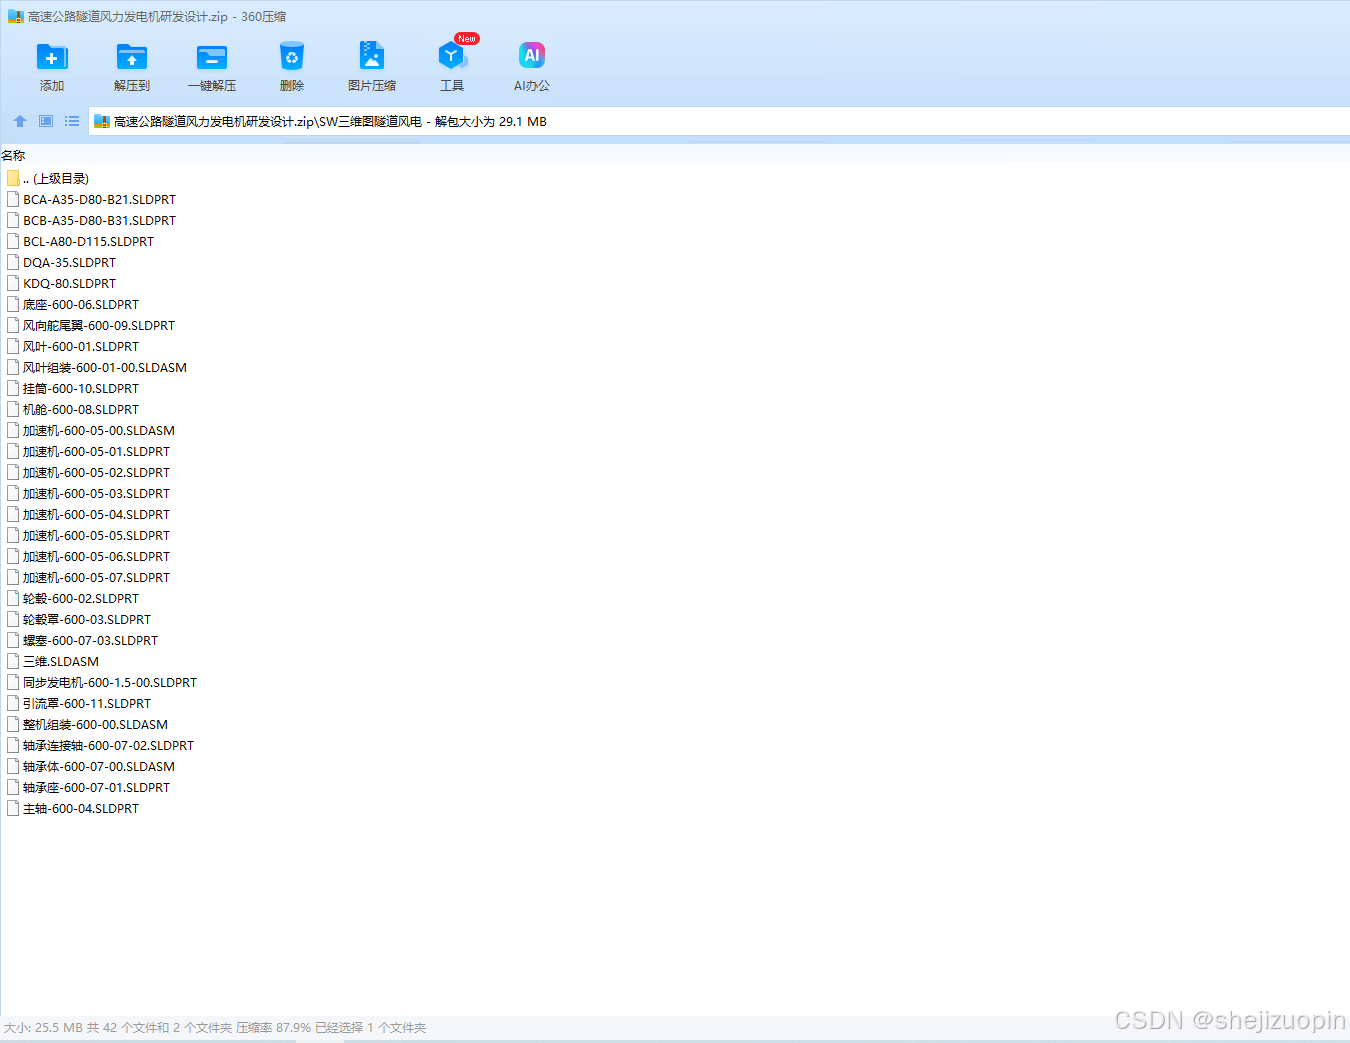Image resolution: width=1350 pixels, height=1043 pixels.
Task: Select file 引流罩-600-11.SLDPRT
Action: click(x=79, y=703)
